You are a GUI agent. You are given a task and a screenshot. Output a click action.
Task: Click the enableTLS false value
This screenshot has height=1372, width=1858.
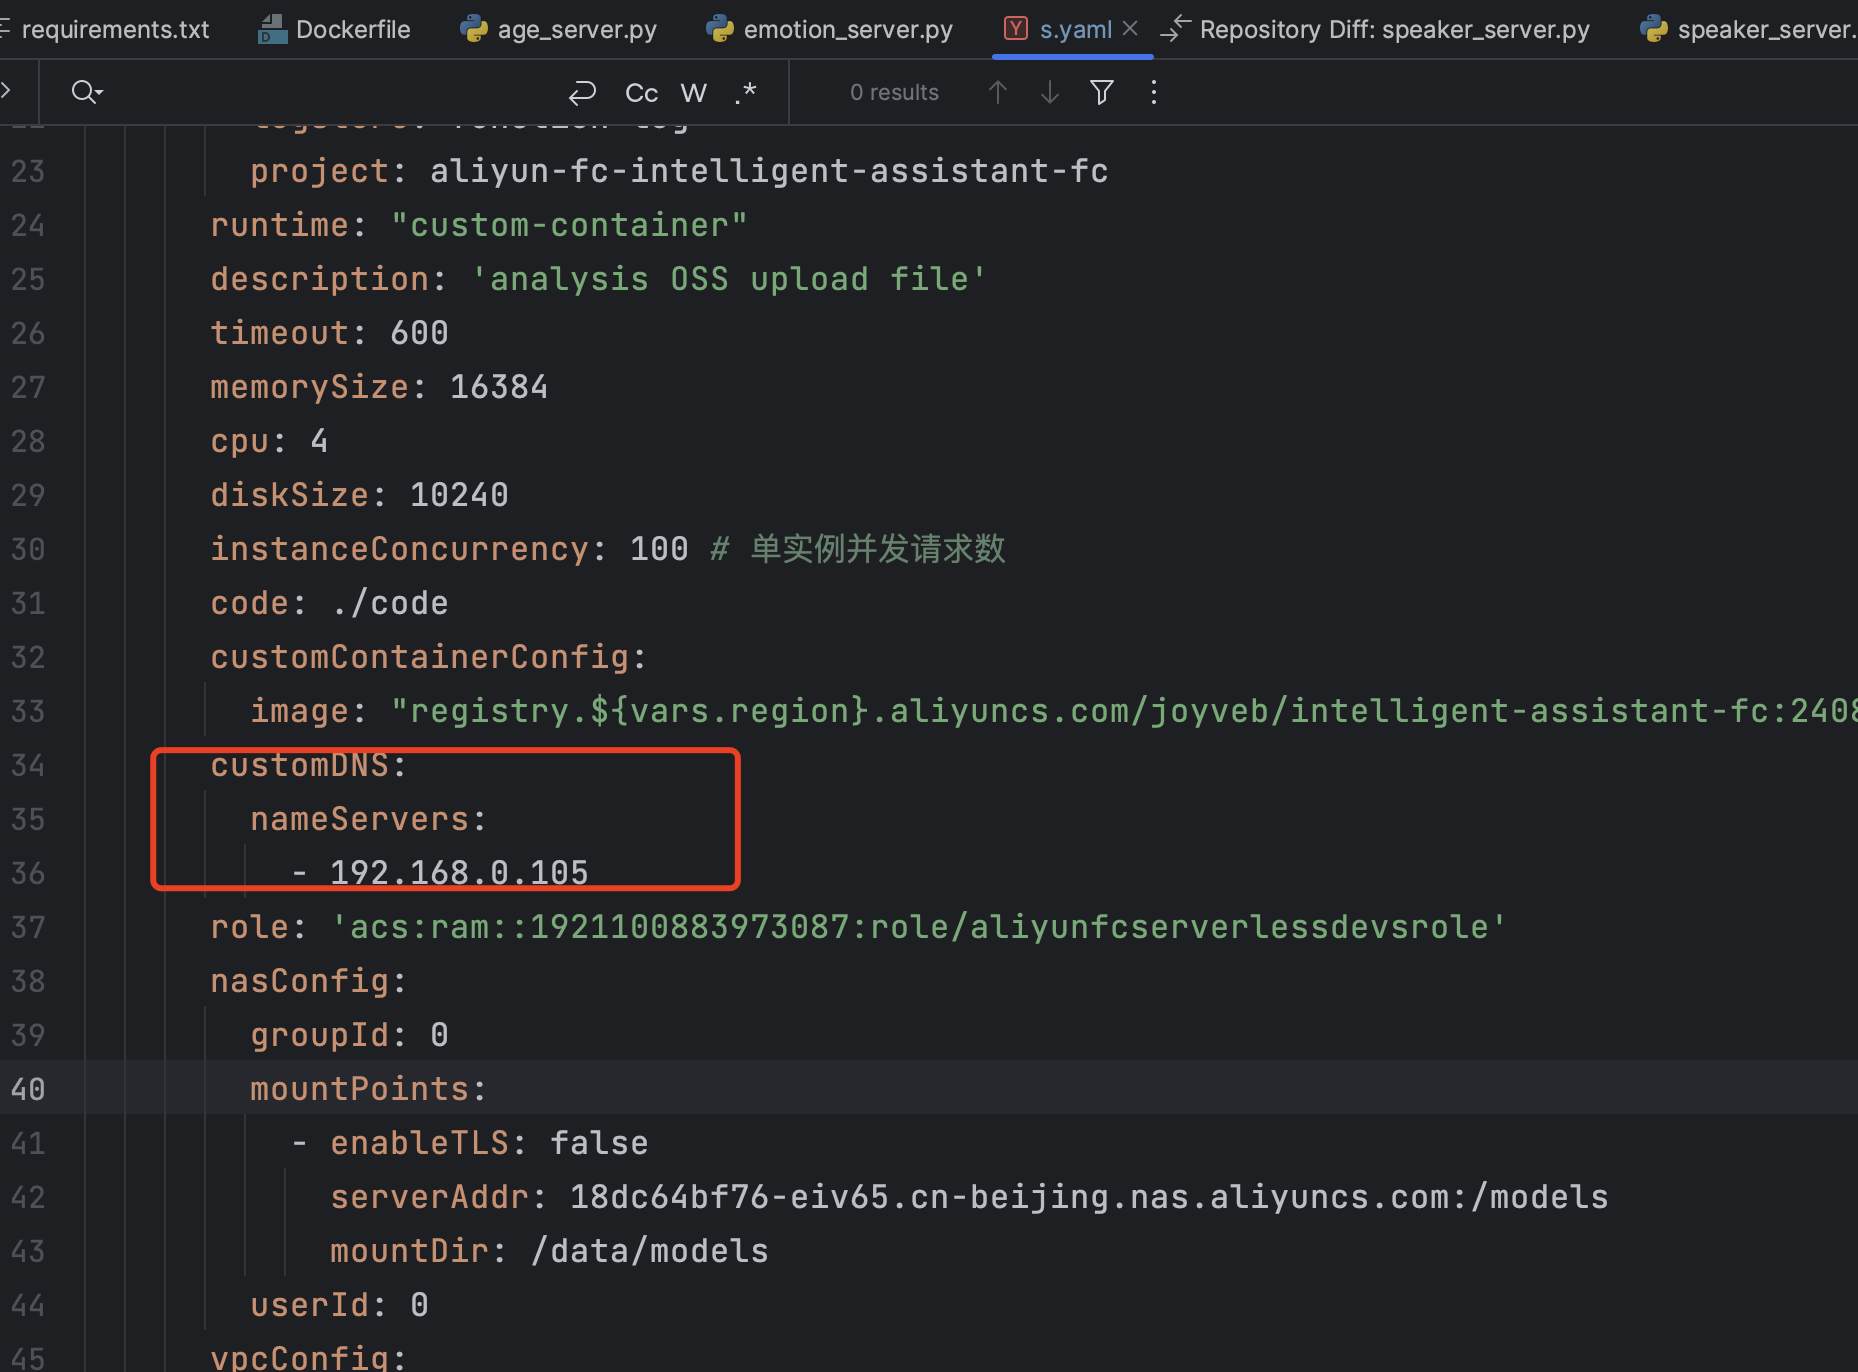[x=599, y=1143]
